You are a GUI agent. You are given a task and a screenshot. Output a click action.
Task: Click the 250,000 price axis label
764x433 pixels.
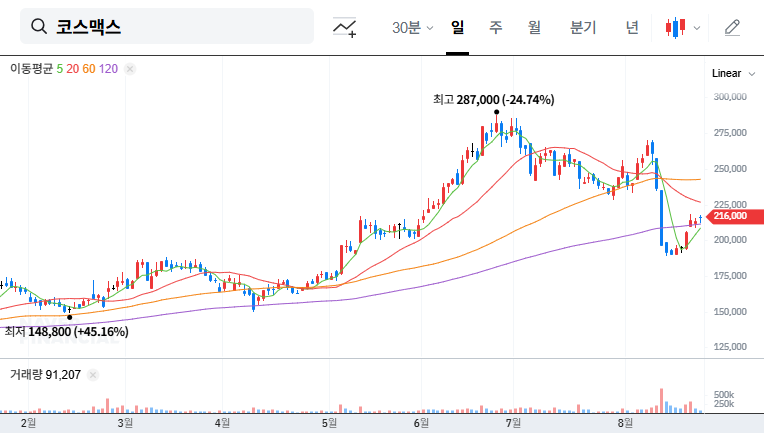(730, 169)
